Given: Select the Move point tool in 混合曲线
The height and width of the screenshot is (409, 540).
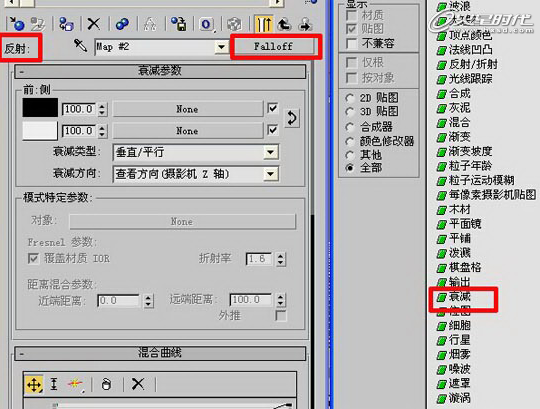Looking at the screenshot, I should (34, 384).
